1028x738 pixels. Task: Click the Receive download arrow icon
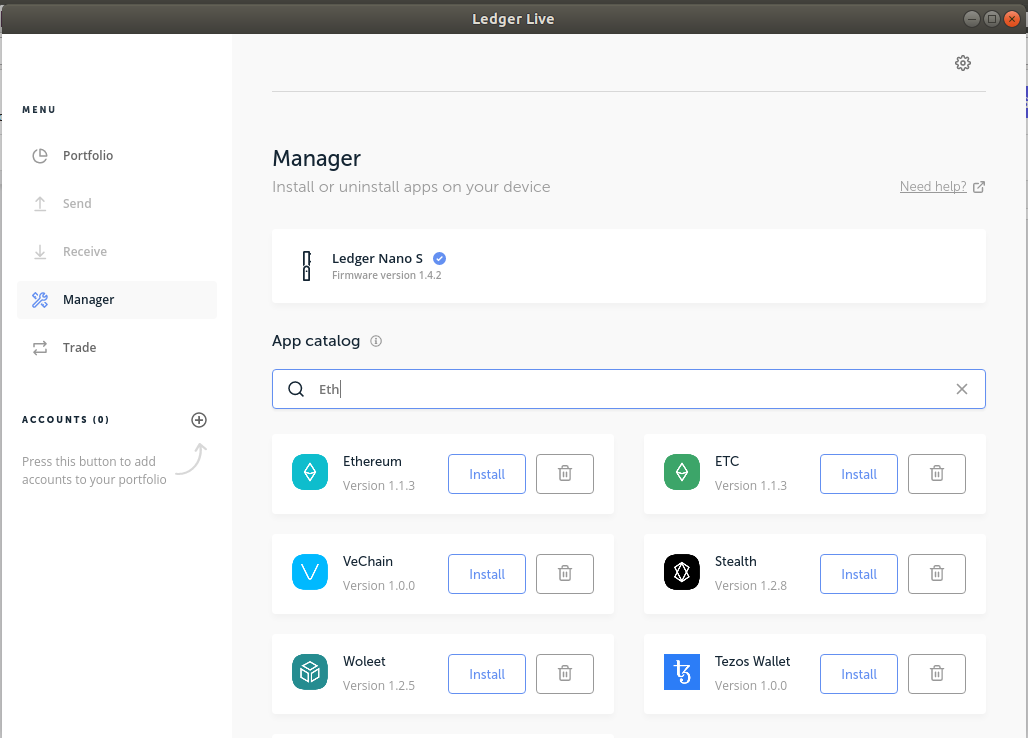tap(40, 252)
